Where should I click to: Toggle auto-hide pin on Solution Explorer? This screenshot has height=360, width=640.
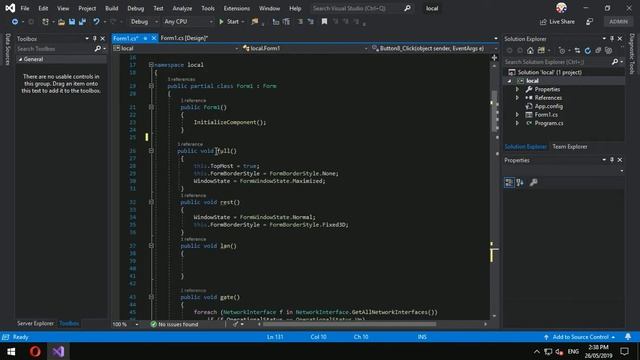(x=612, y=38)
